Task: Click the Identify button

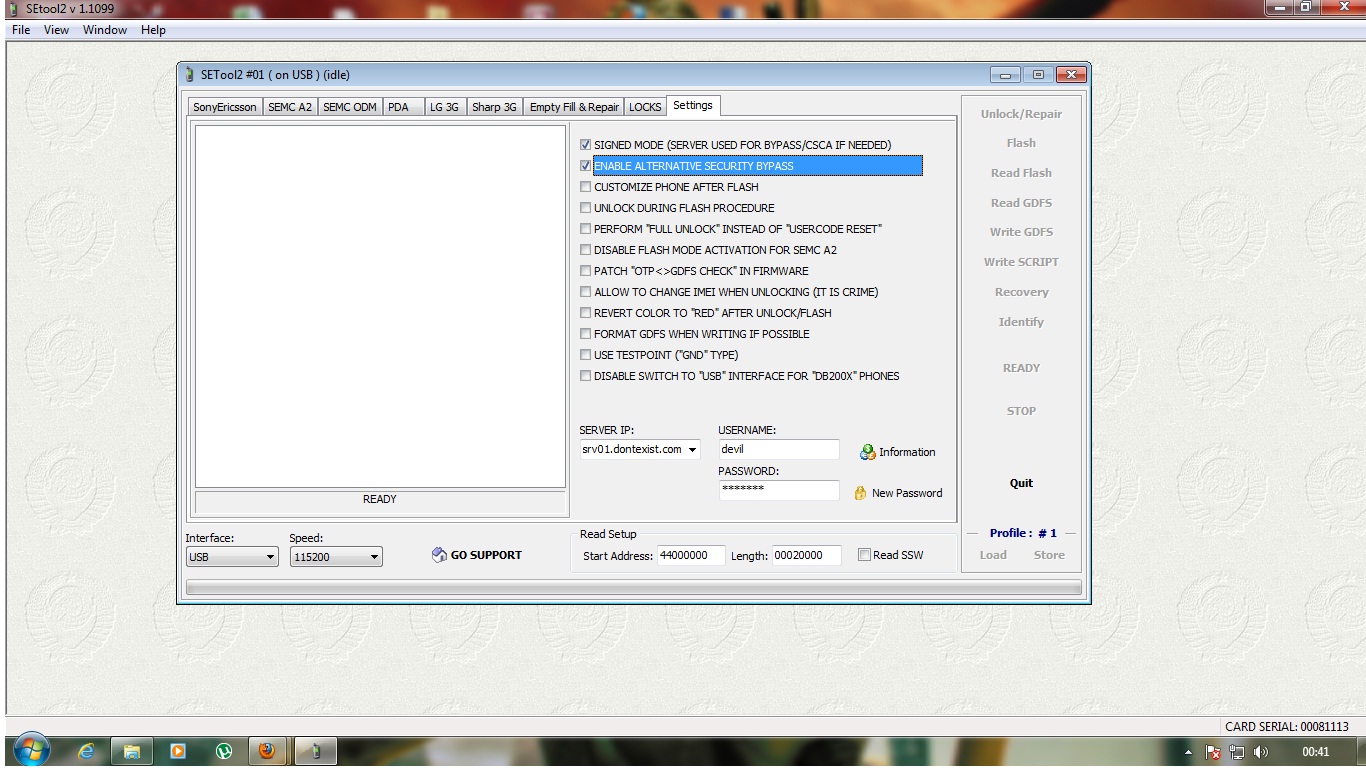Action: (x=1021, y=322)
